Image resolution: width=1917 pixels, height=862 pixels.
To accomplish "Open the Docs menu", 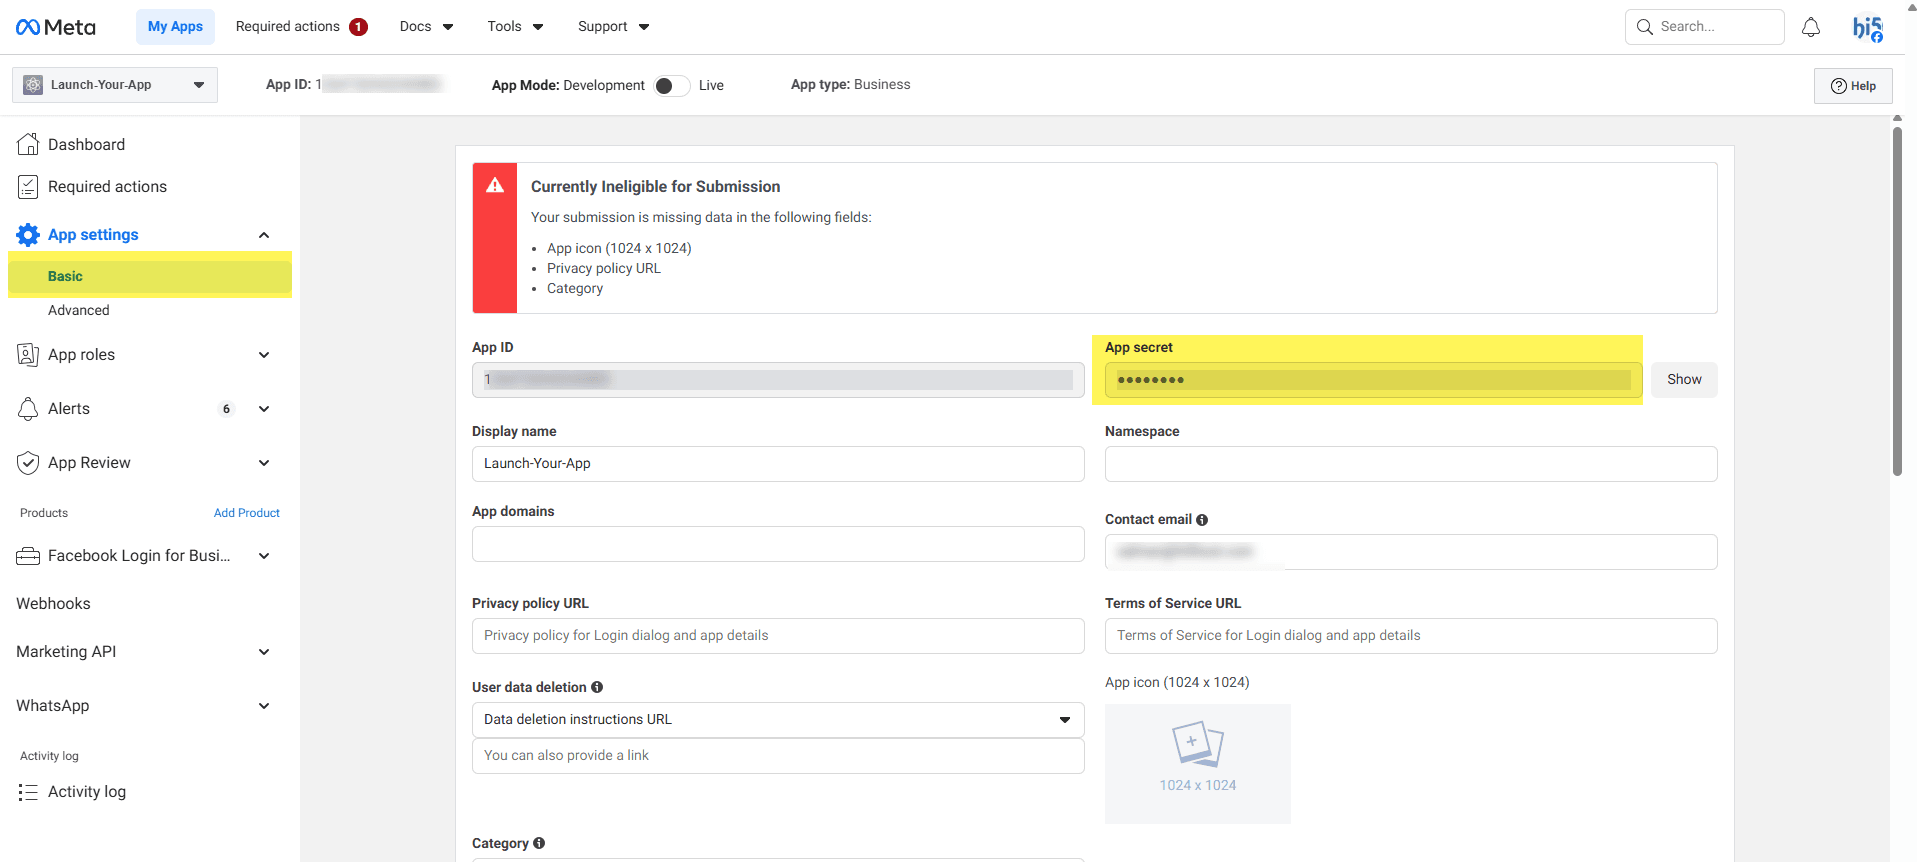I will (x=426, y=27).
